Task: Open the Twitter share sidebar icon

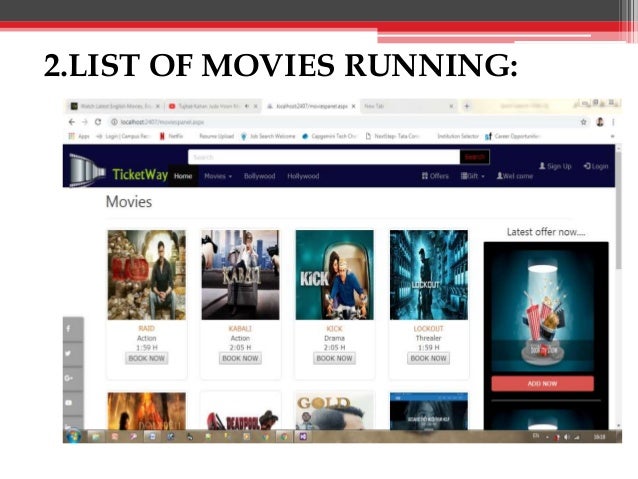Action: (73, 353)
